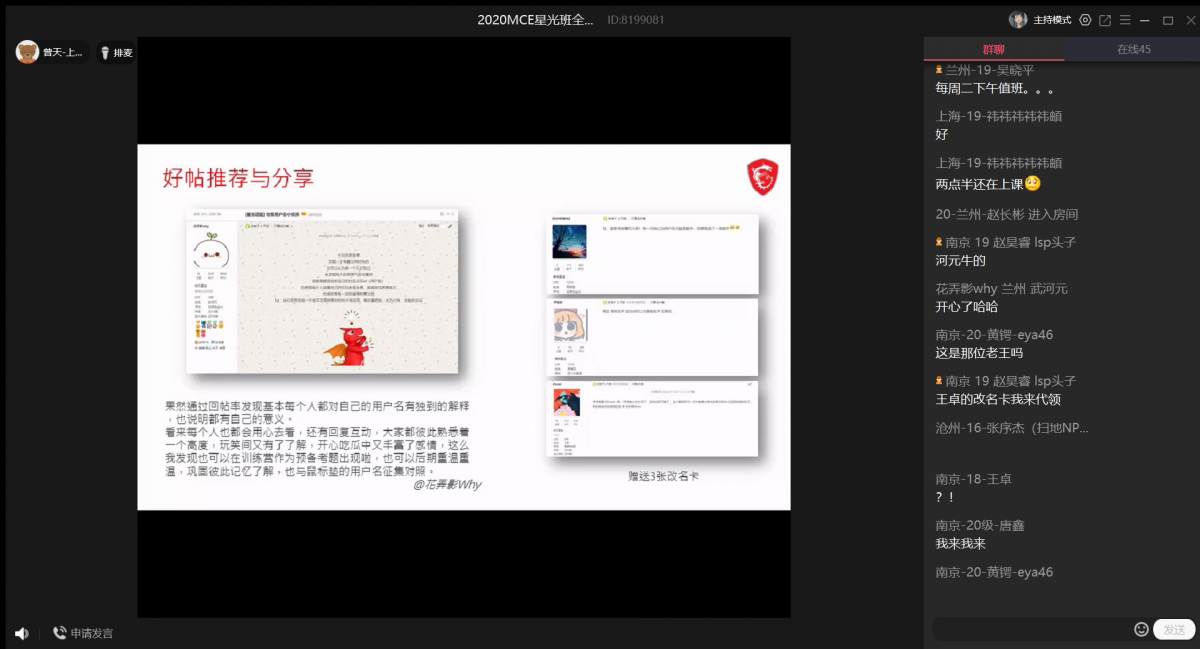Open the emoji picker in chat input
The height and width of the screenshot is (649, 1200).
click(x=1141, y=629)
